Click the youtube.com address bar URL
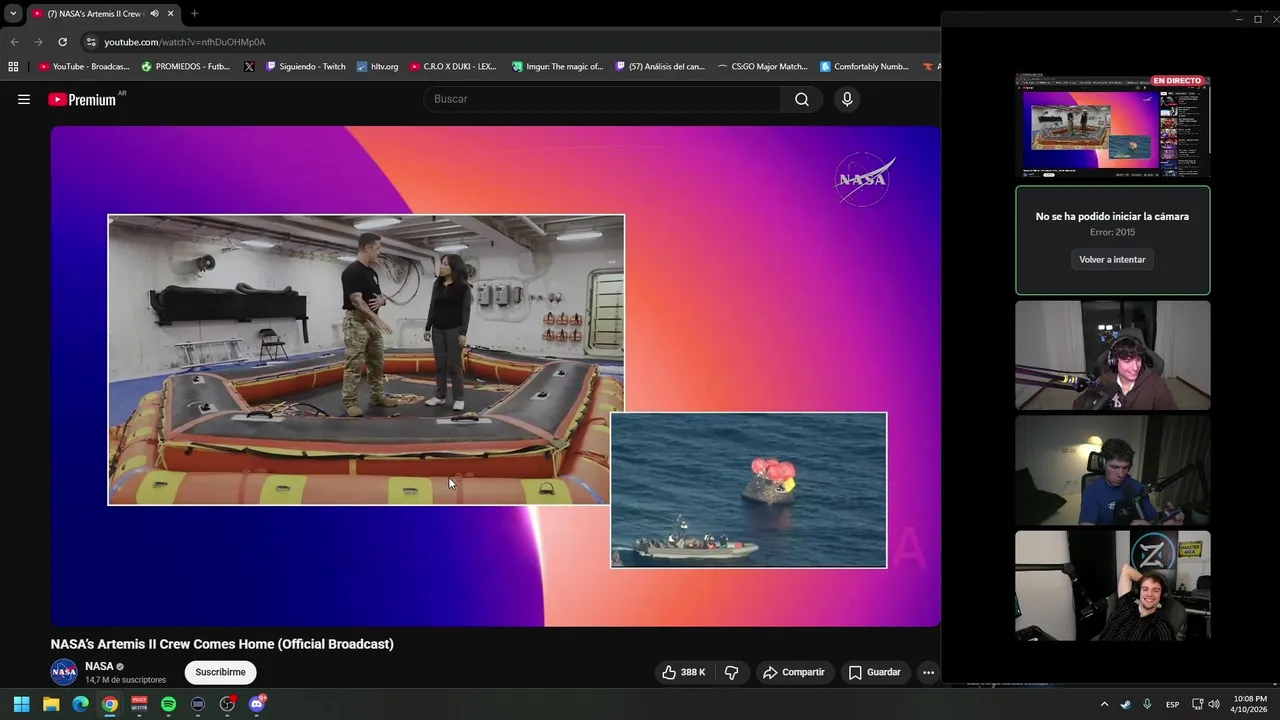 click(185, 42)
